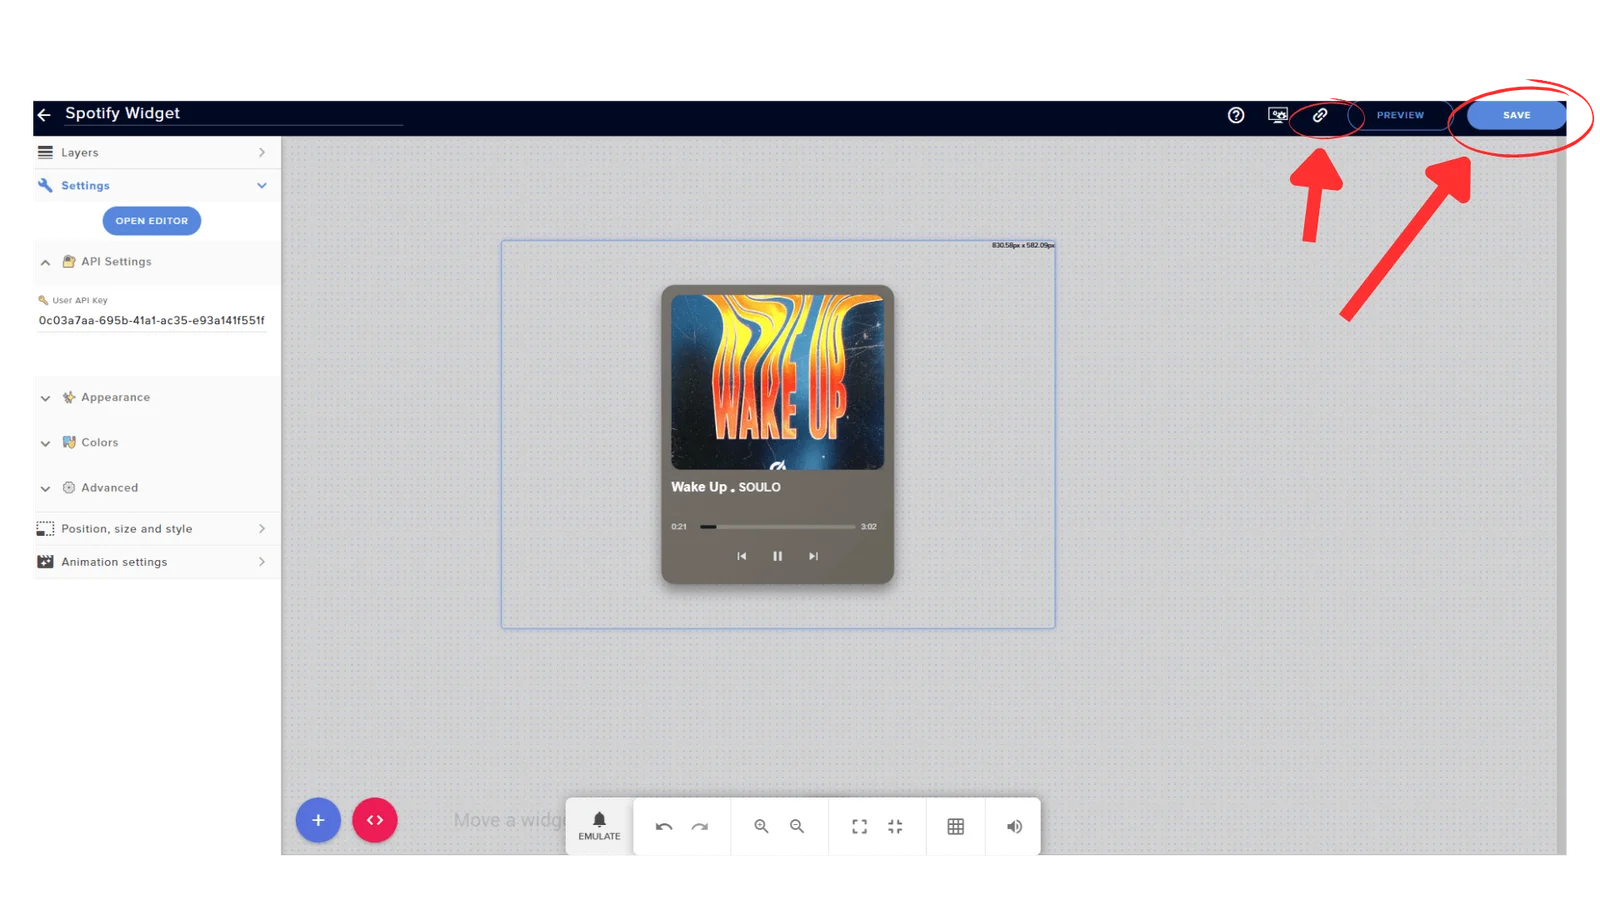Expand the Colors section

pyautogui.click(x=99, y=443)
